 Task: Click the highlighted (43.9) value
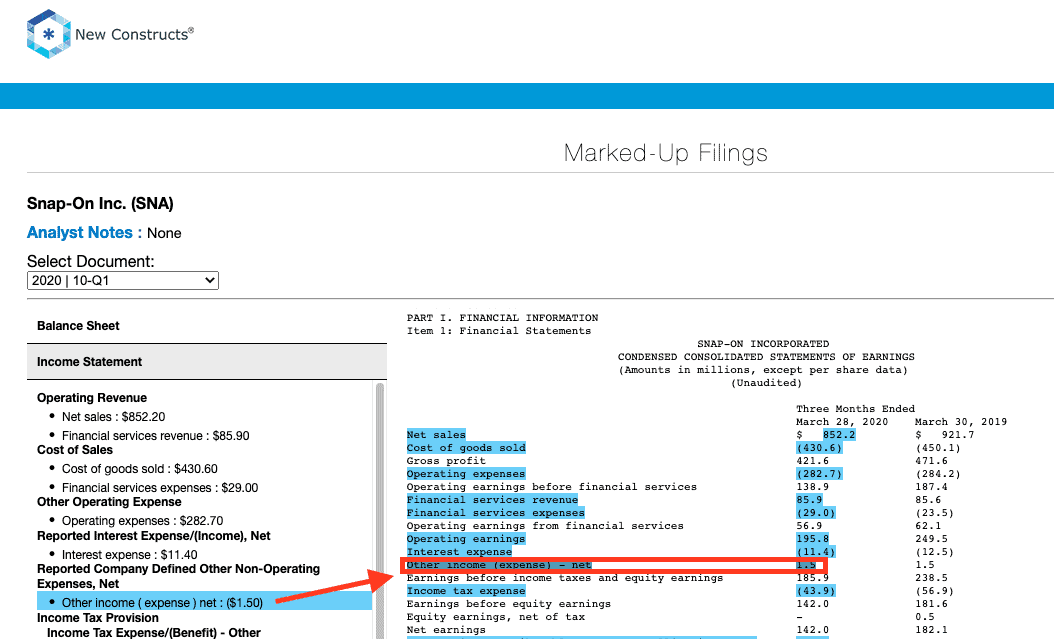tap(815, 591)
